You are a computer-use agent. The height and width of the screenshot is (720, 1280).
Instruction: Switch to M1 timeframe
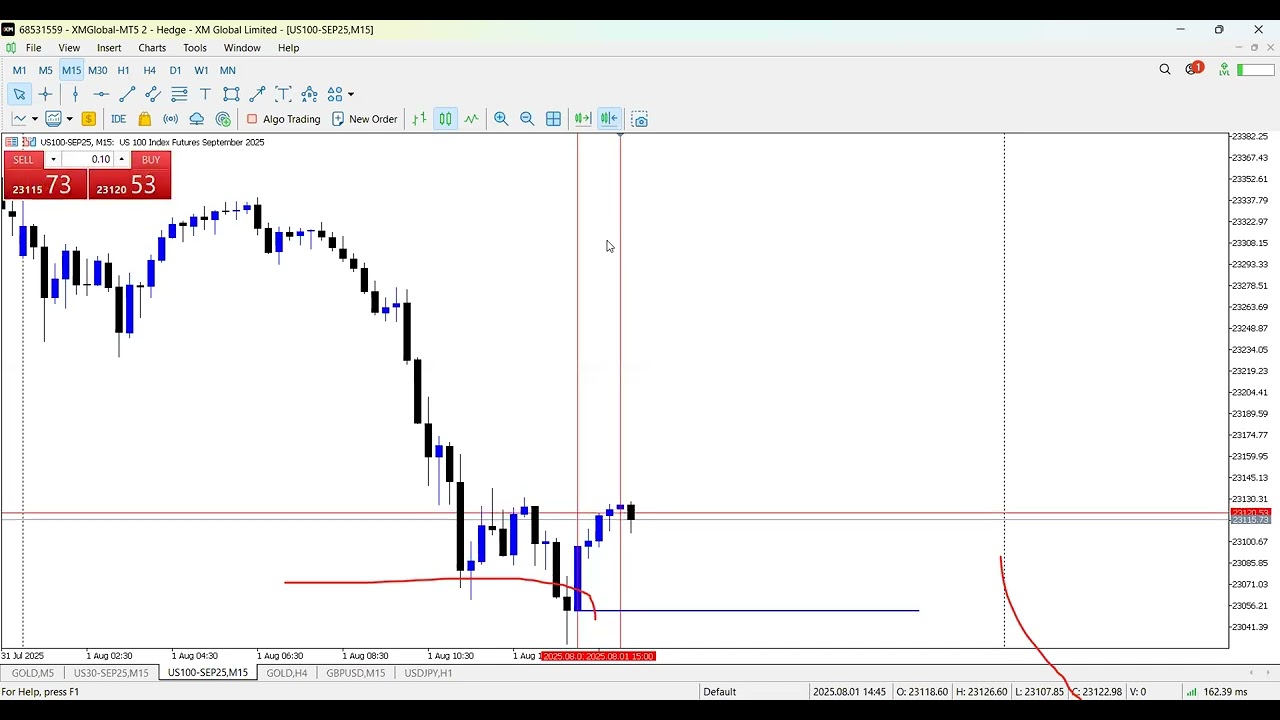[19, 70]
